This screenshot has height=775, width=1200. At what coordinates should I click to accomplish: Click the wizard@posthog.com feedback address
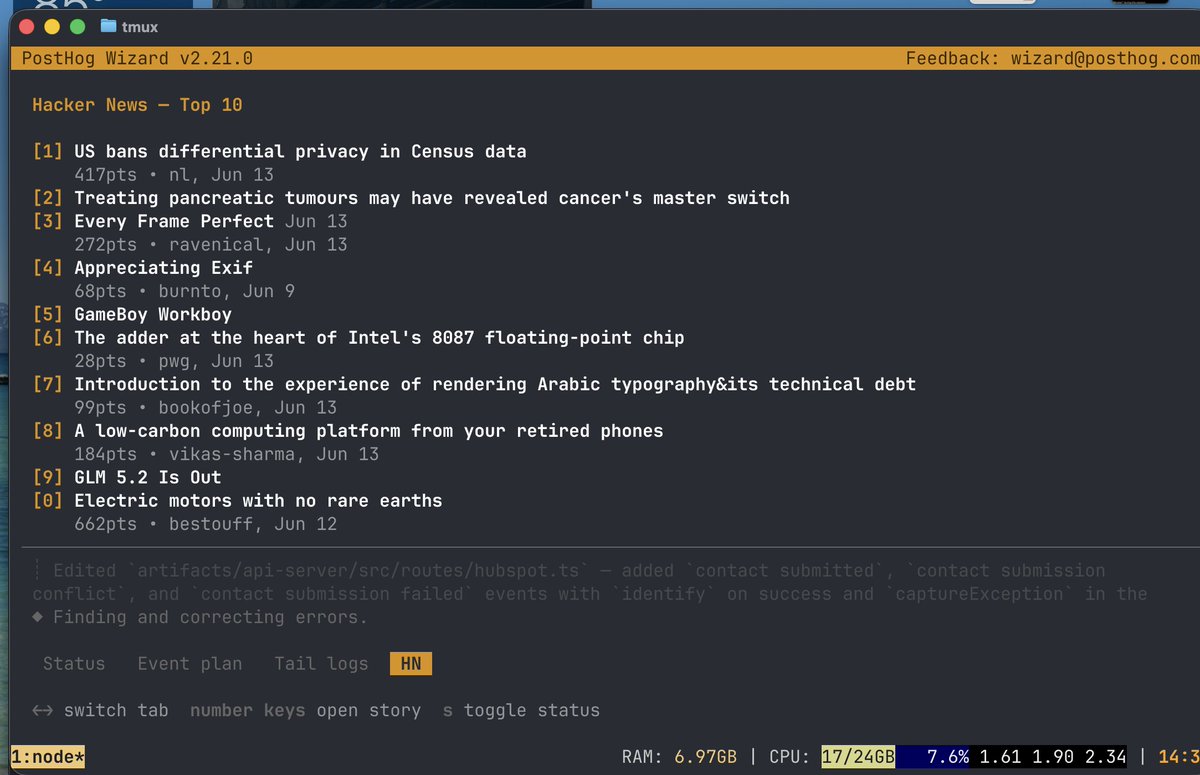click(x=1103, y=59)
